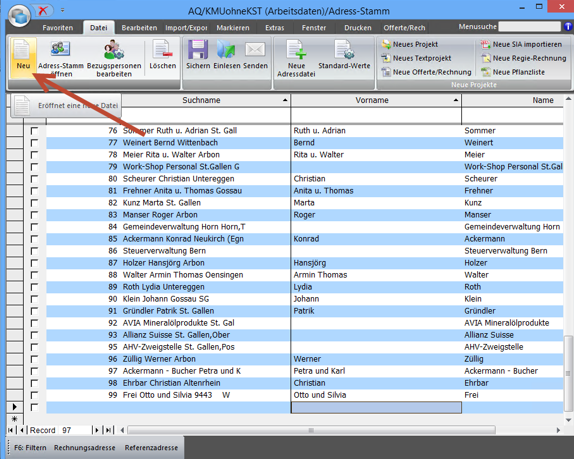Click Vorname filter field under header

376,116
